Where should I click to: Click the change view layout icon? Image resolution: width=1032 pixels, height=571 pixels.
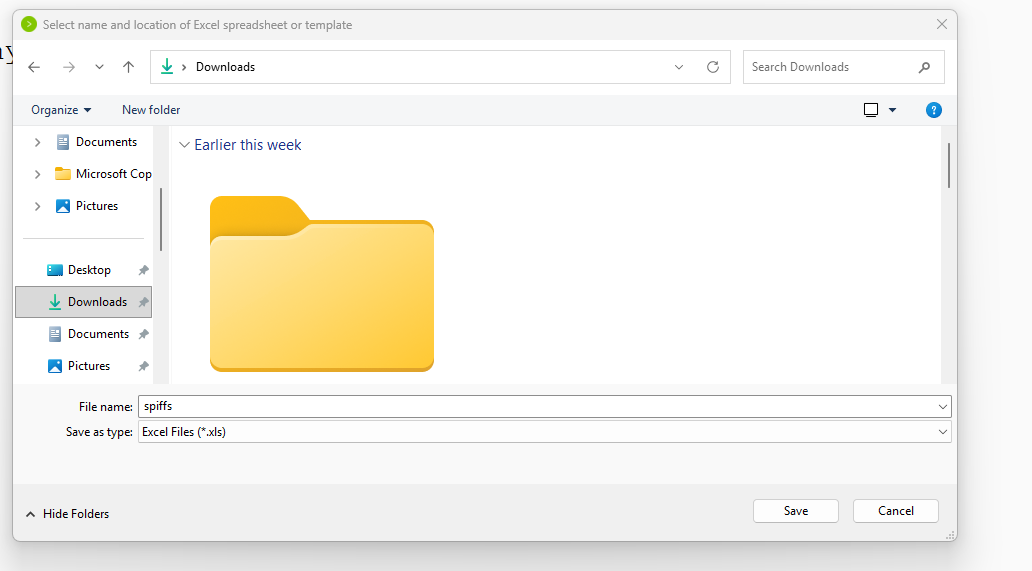871,110
